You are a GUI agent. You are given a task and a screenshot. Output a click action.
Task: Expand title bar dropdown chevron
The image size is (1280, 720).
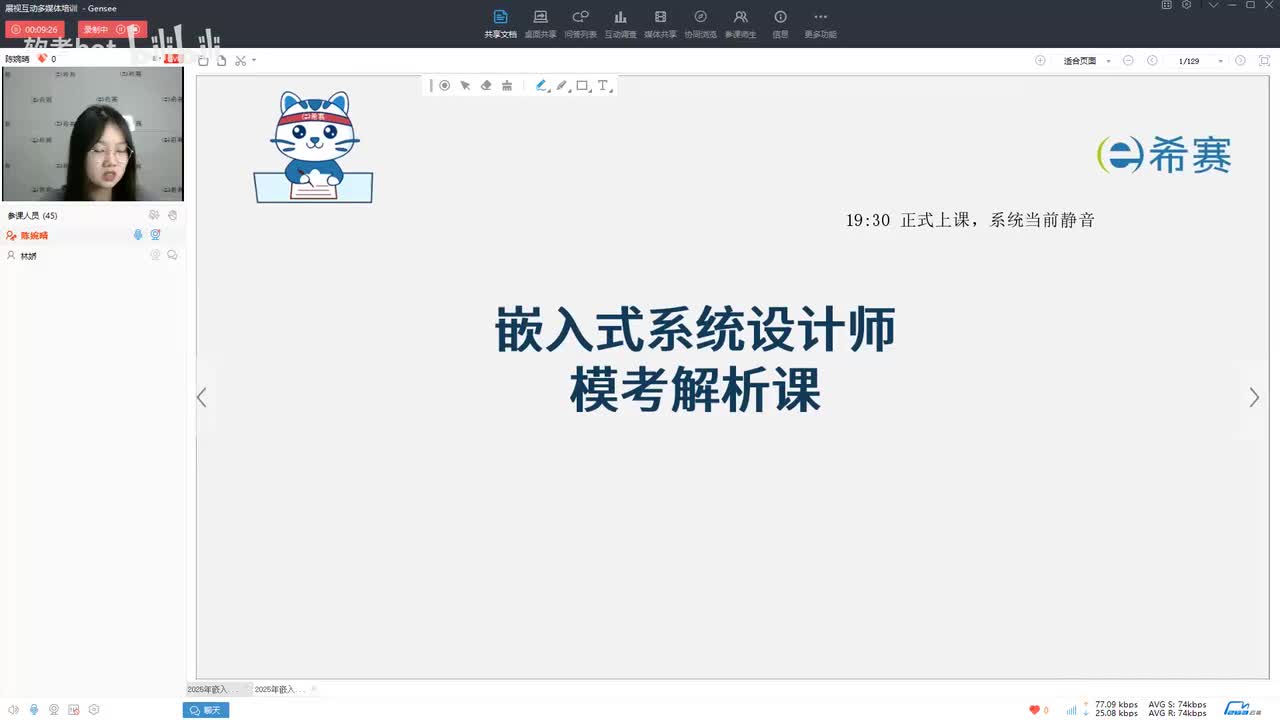coord(1213,5)
